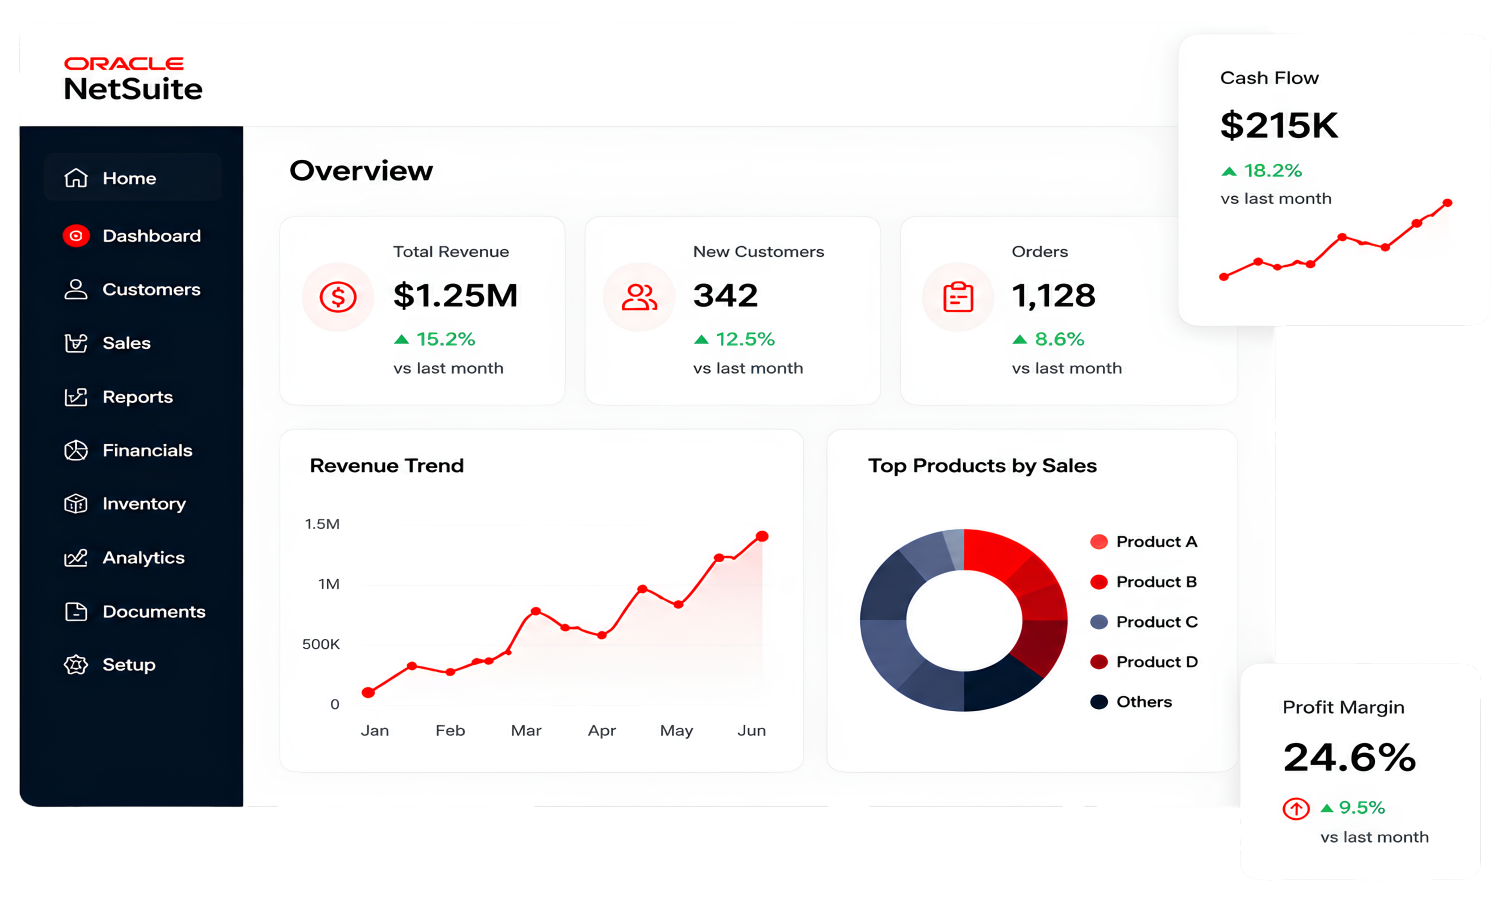Click the Oracle NetSuite logo
Viewport: 1500px width, 900px height.
click(133, 79)
